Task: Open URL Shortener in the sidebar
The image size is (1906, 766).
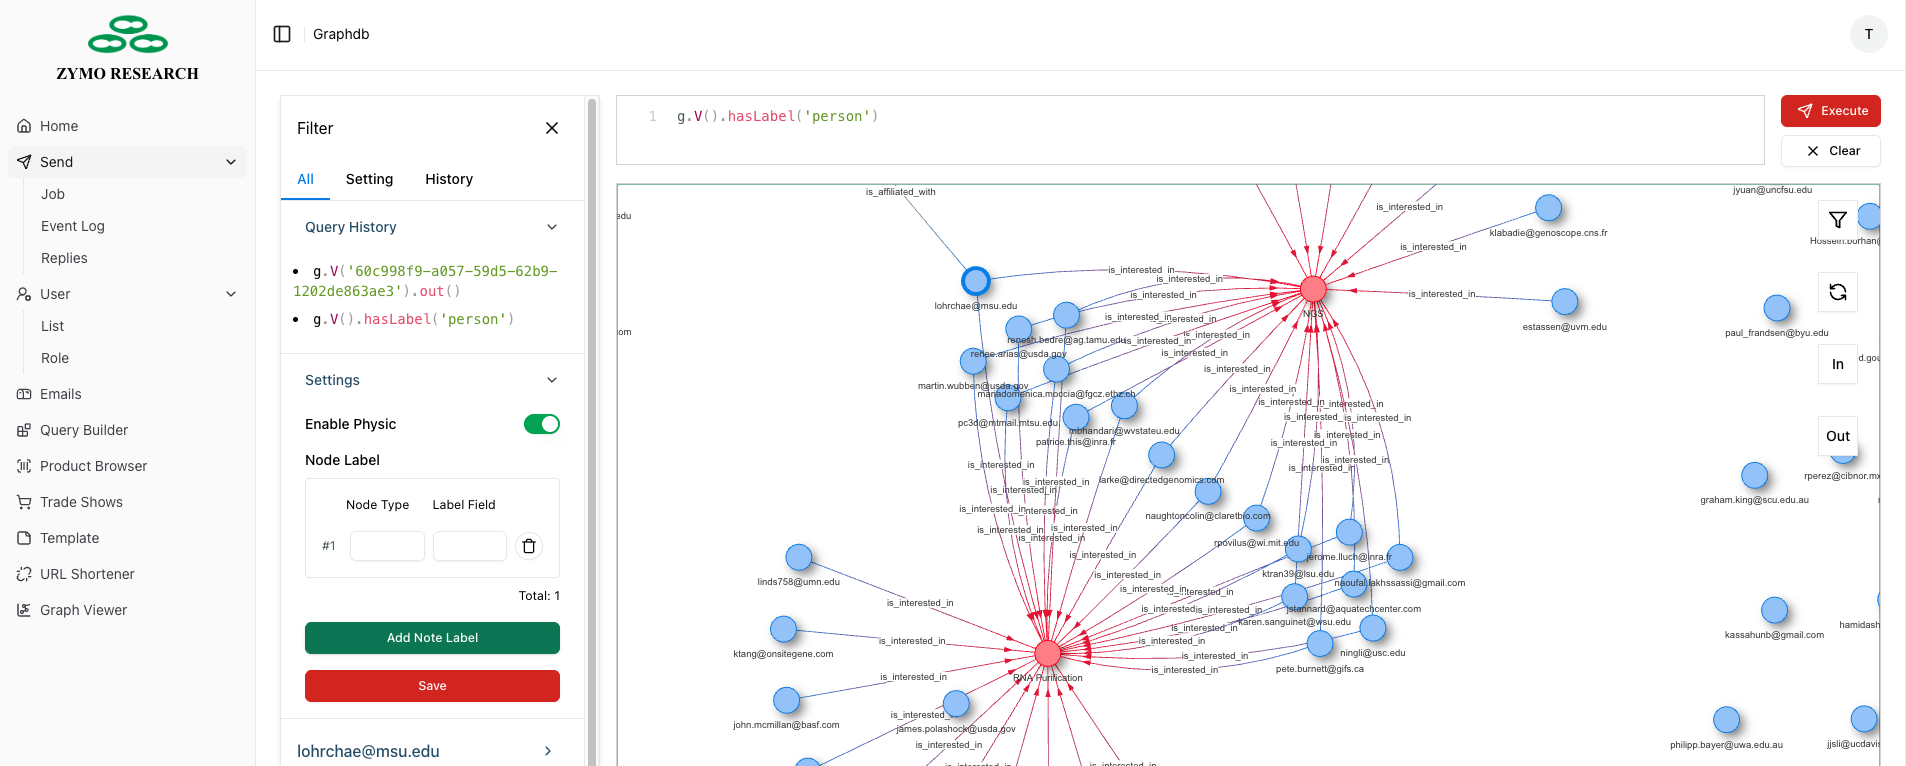Action: click(87, 574)
